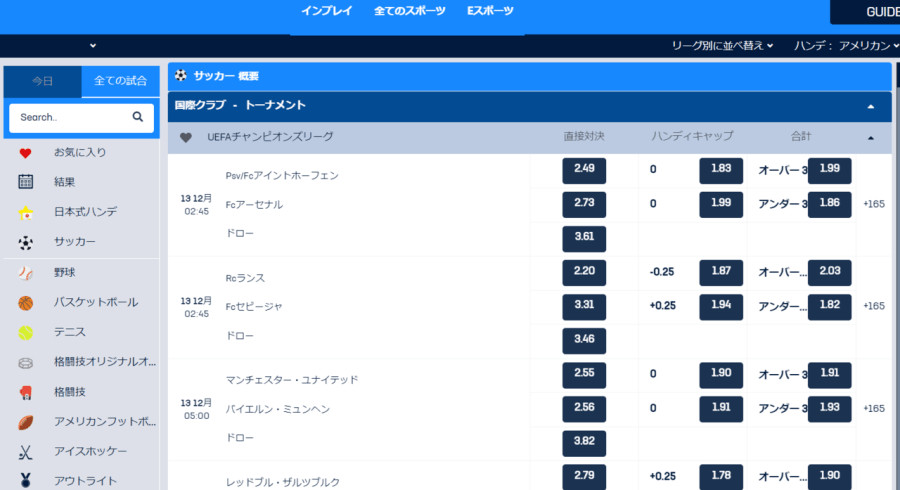Bet PSV win odds 2.49
Screen dimensions: 900x490
584,170
